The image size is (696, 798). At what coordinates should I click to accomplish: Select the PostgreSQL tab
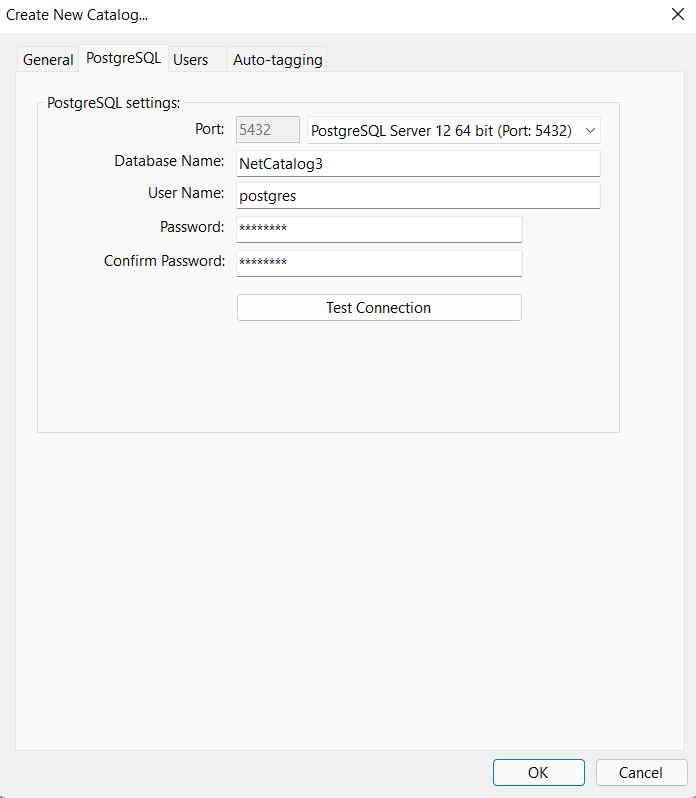pyautogui.click(x=123, y=59)
